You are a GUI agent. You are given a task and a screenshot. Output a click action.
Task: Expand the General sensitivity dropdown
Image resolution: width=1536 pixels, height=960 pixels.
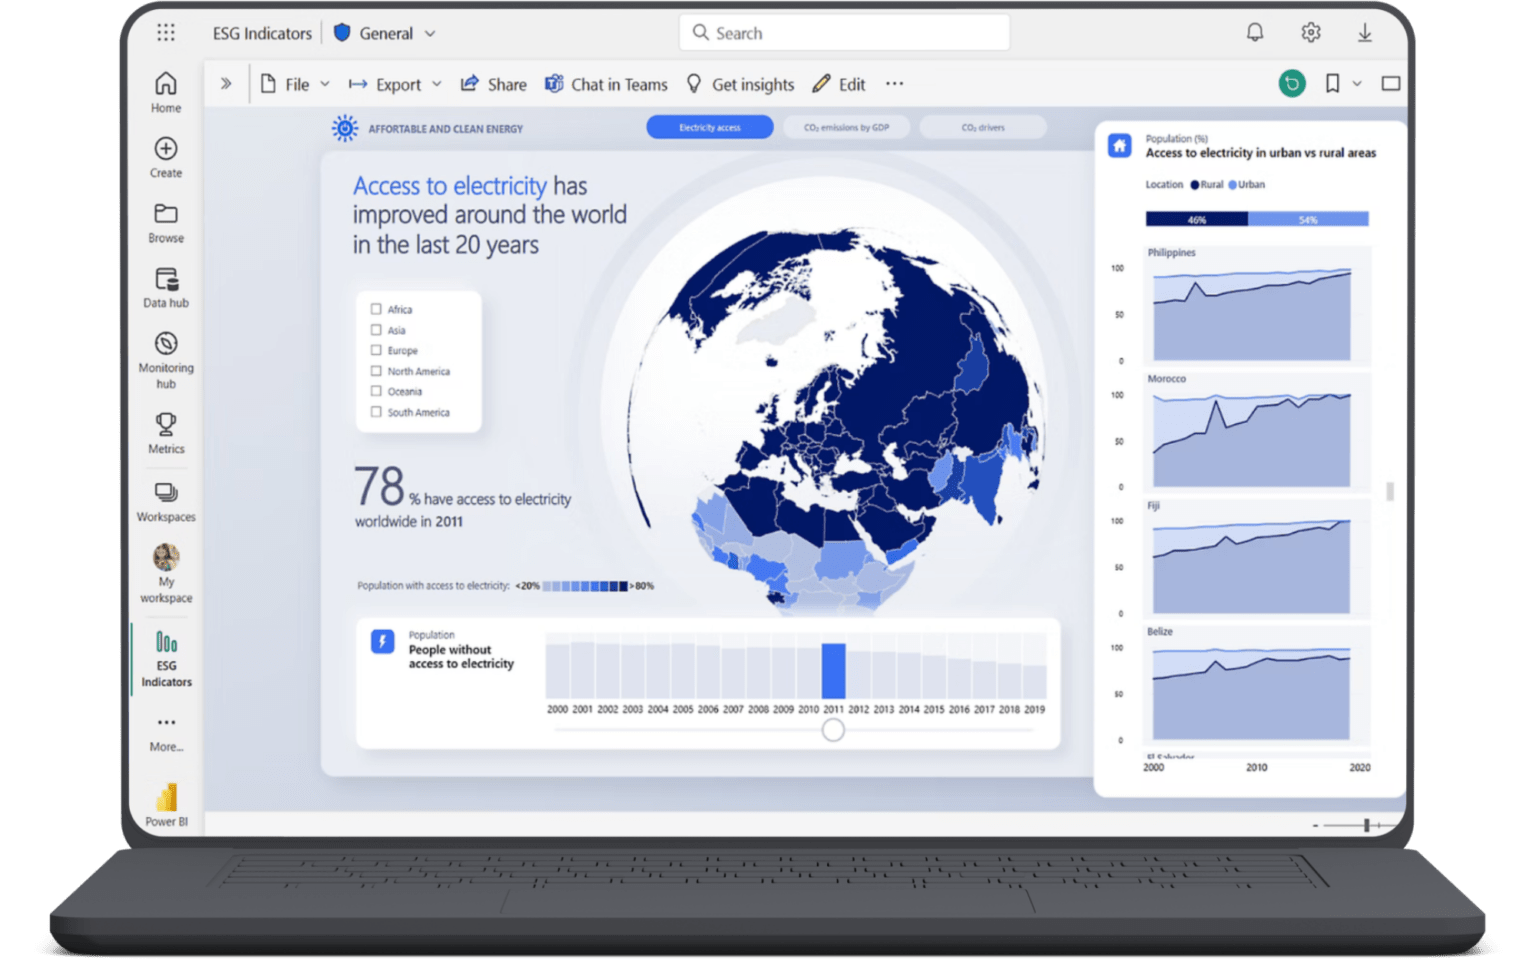430,34
